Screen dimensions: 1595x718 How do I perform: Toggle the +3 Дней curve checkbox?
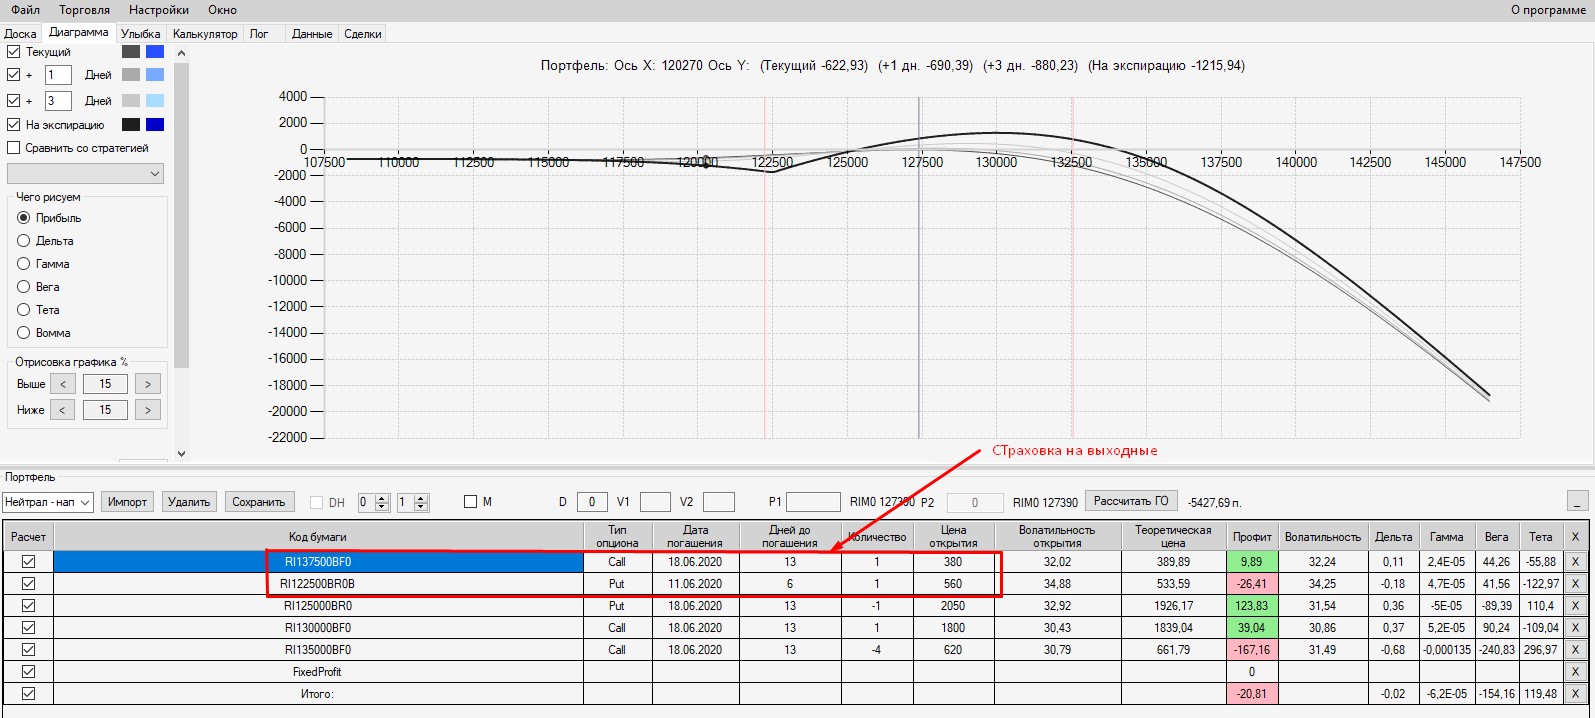coord(14,101)
